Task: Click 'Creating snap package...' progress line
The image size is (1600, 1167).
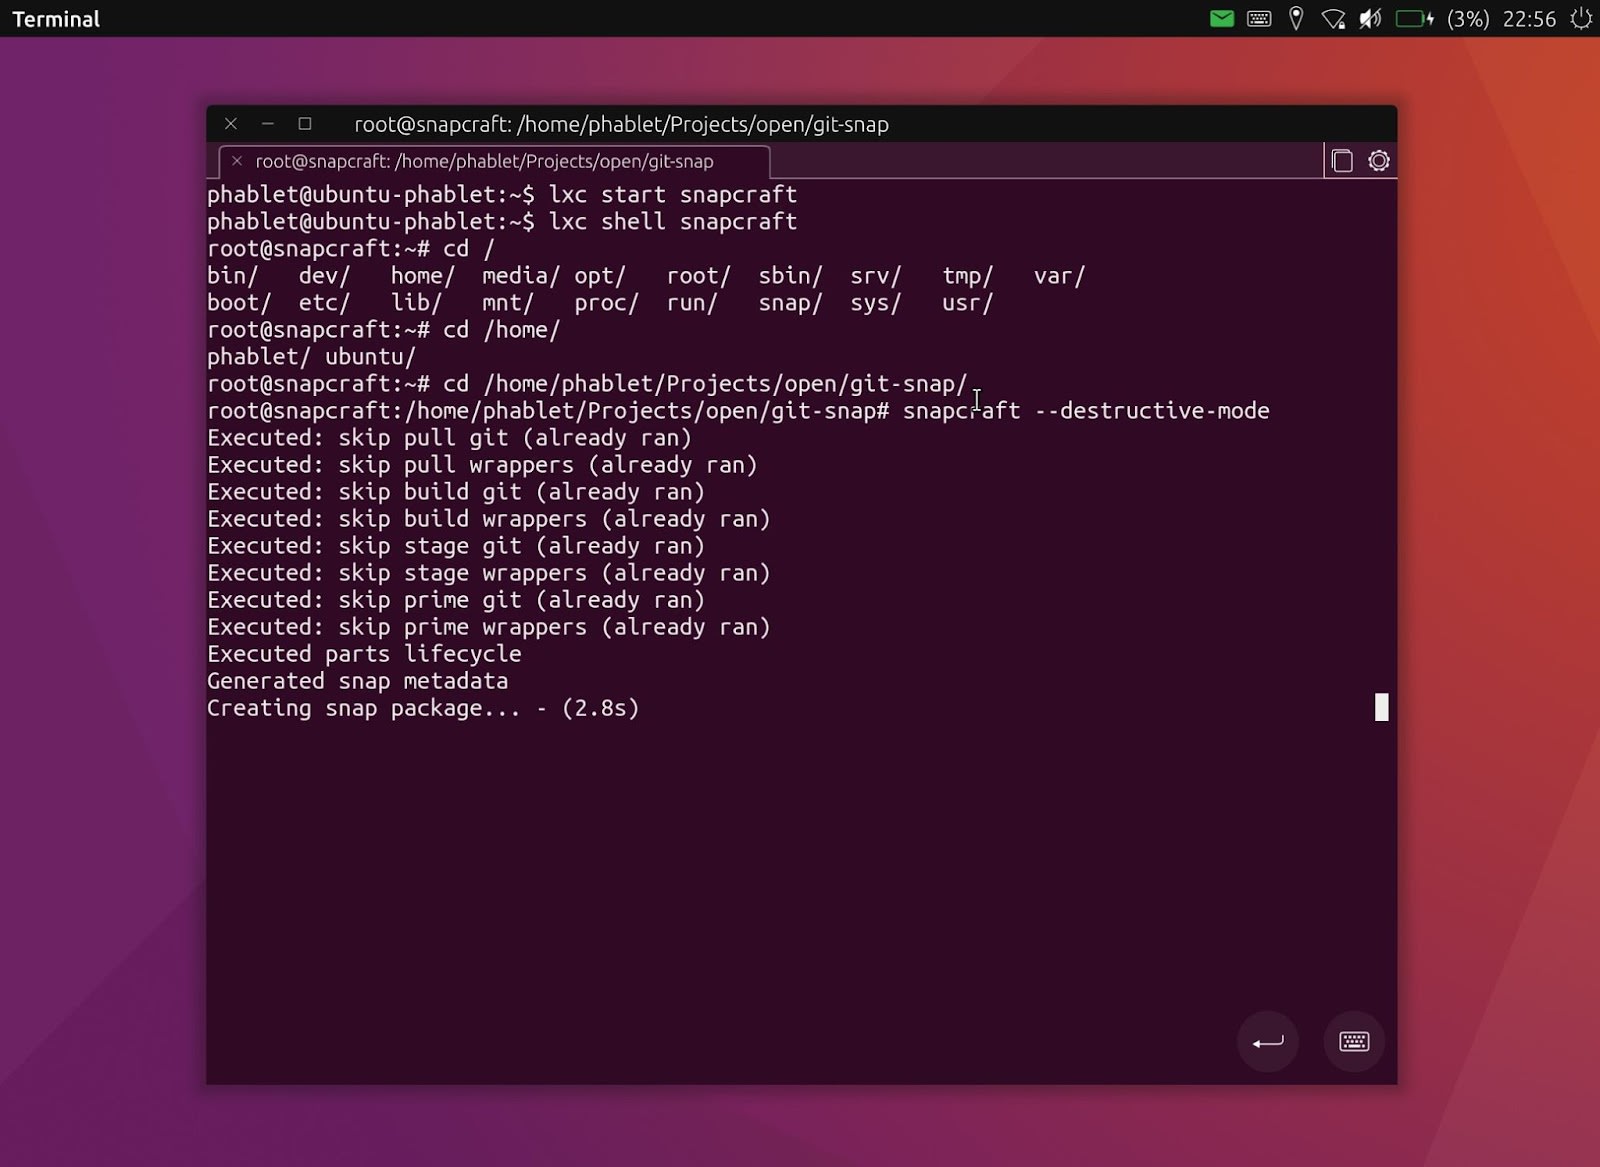Action: point(423,707)
